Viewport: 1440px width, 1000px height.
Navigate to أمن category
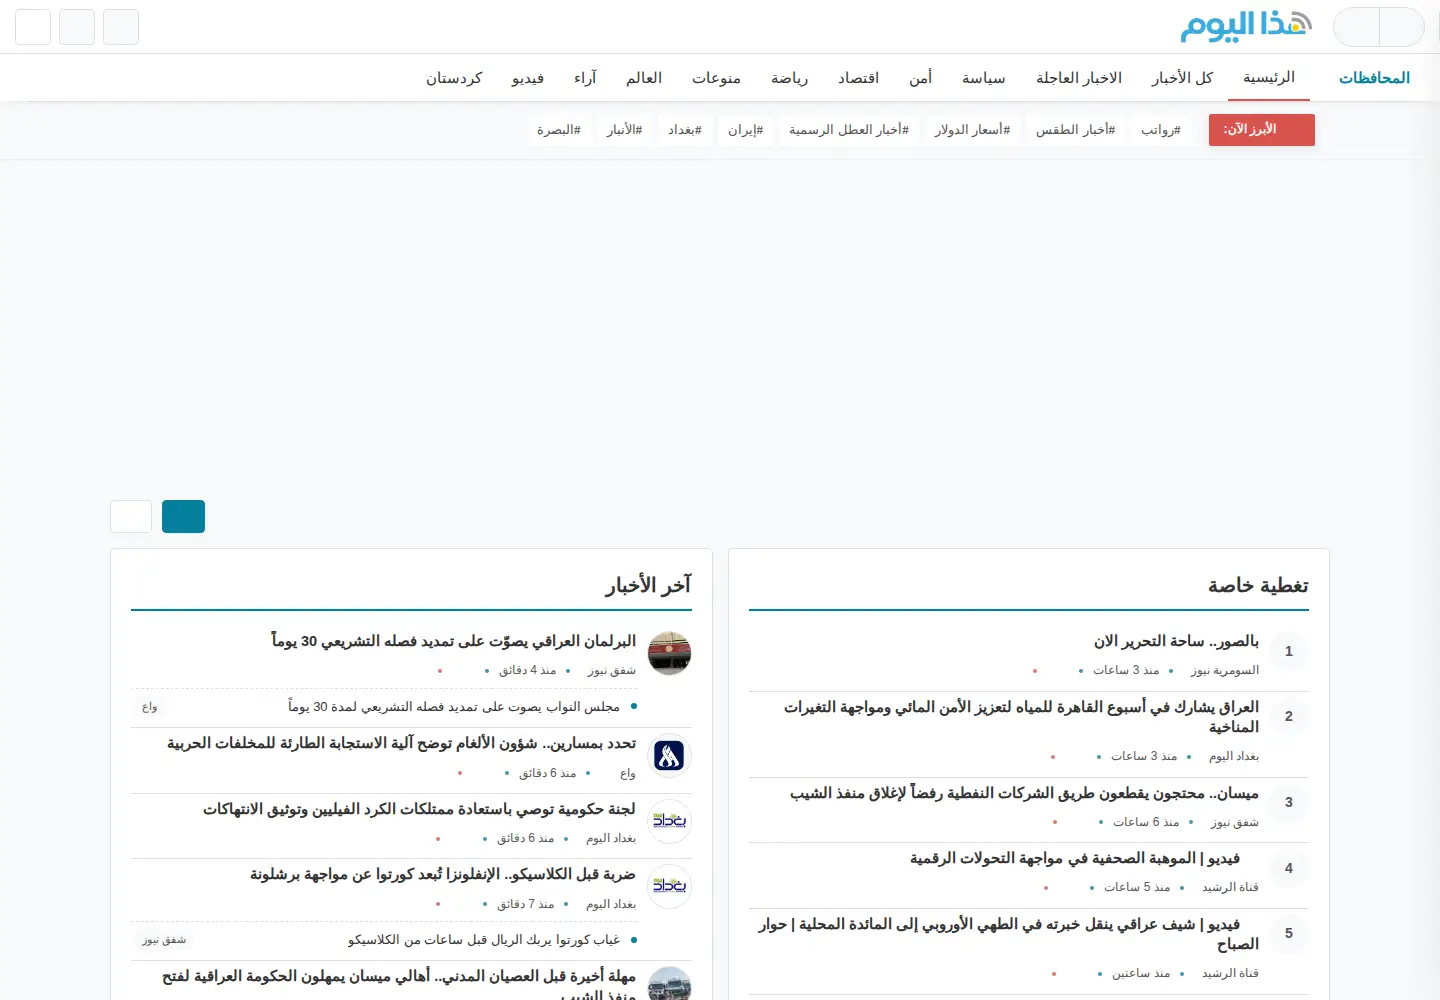(x=921, y=78)
